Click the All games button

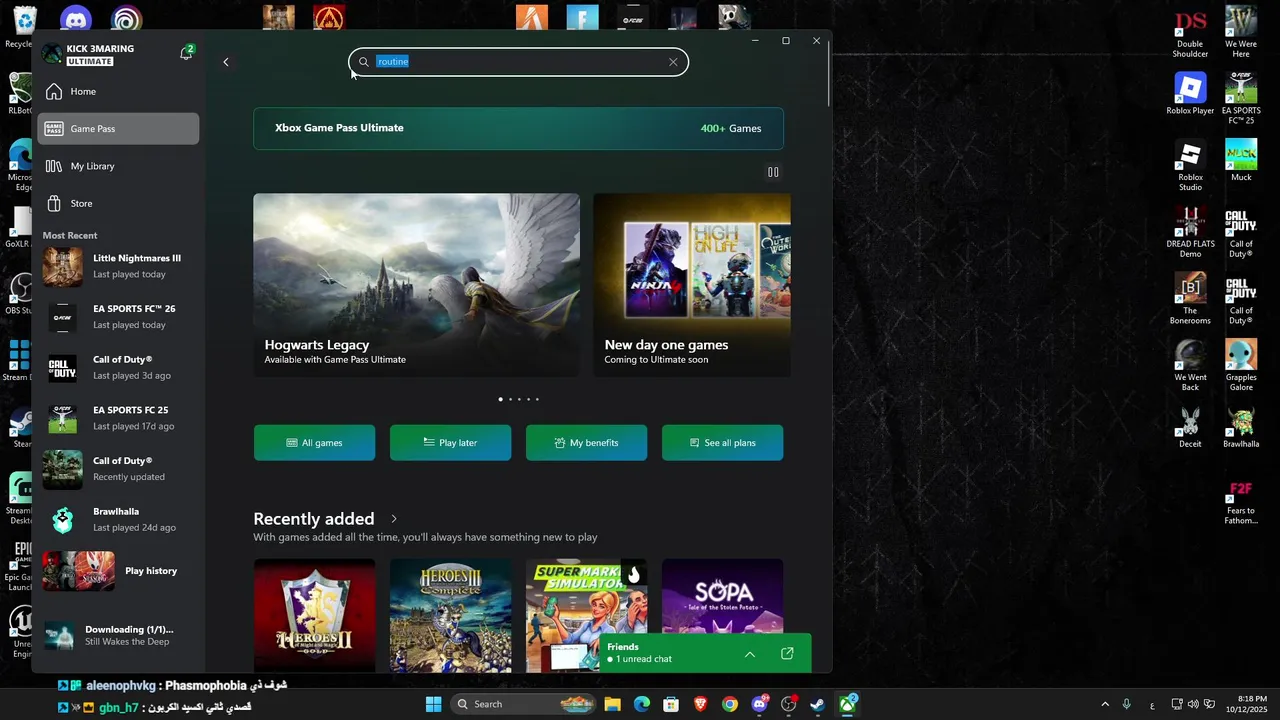(x=314, y=443)
